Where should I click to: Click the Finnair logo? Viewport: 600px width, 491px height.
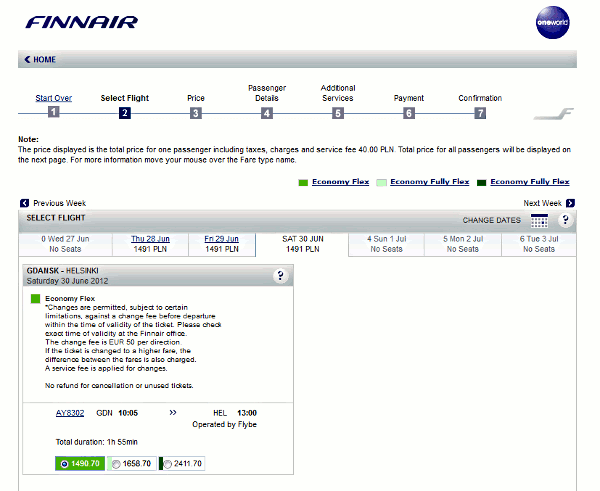tap(82, 22)
